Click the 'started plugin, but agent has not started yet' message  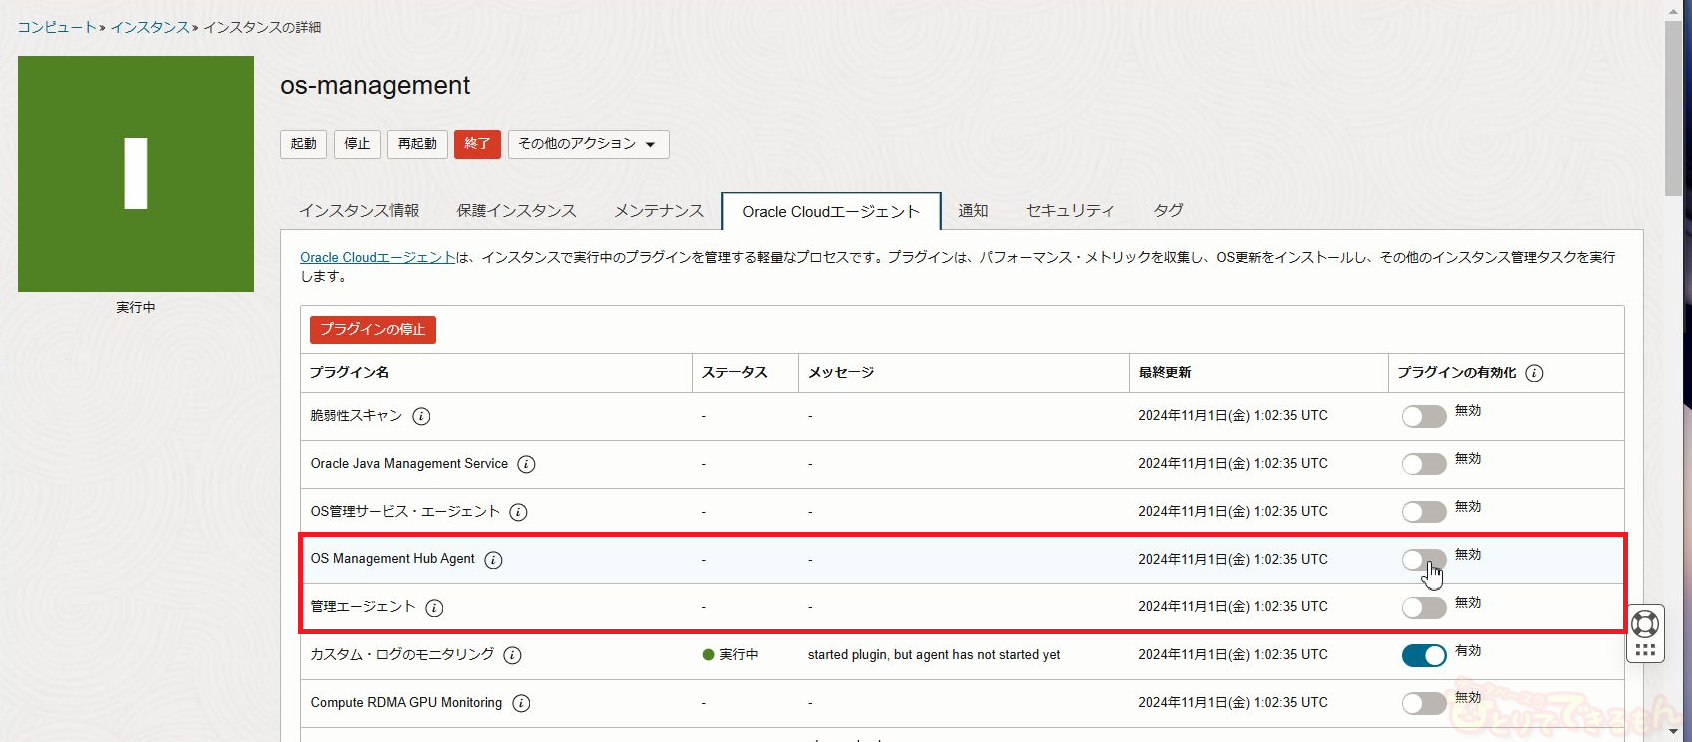coord(934,655)
